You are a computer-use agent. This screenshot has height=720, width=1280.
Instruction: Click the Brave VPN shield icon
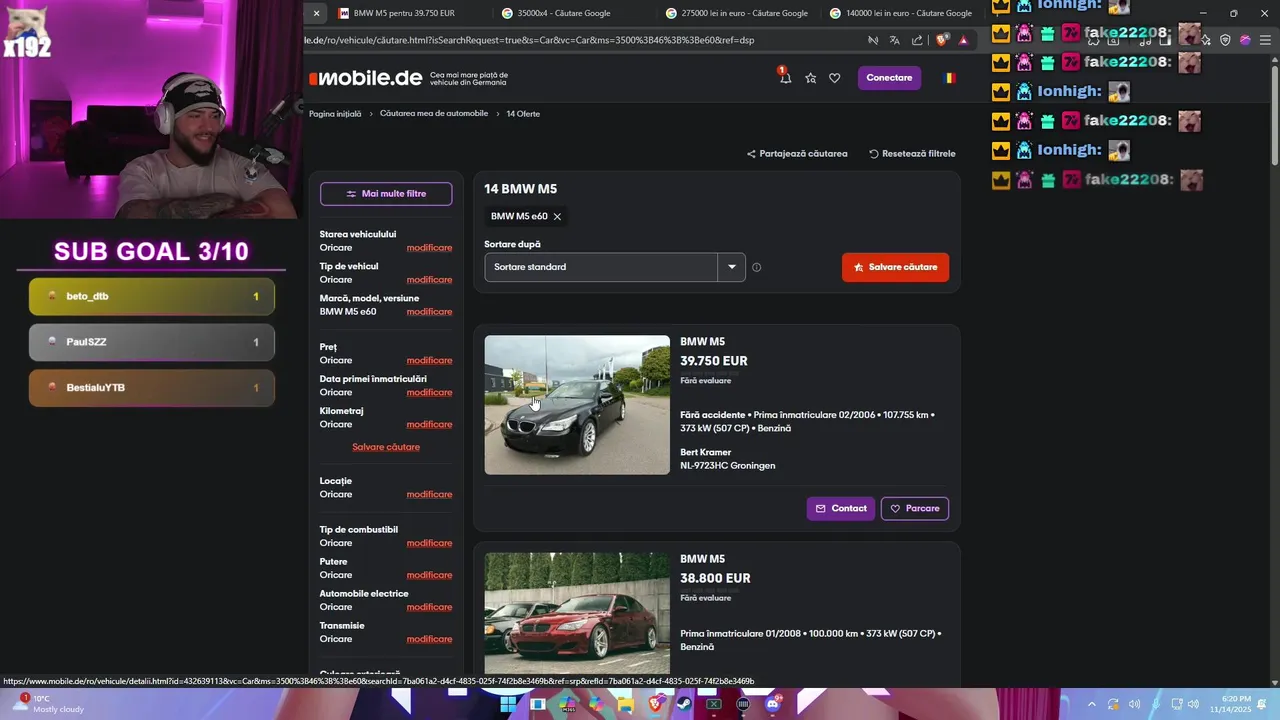(x=1225, y=40)
